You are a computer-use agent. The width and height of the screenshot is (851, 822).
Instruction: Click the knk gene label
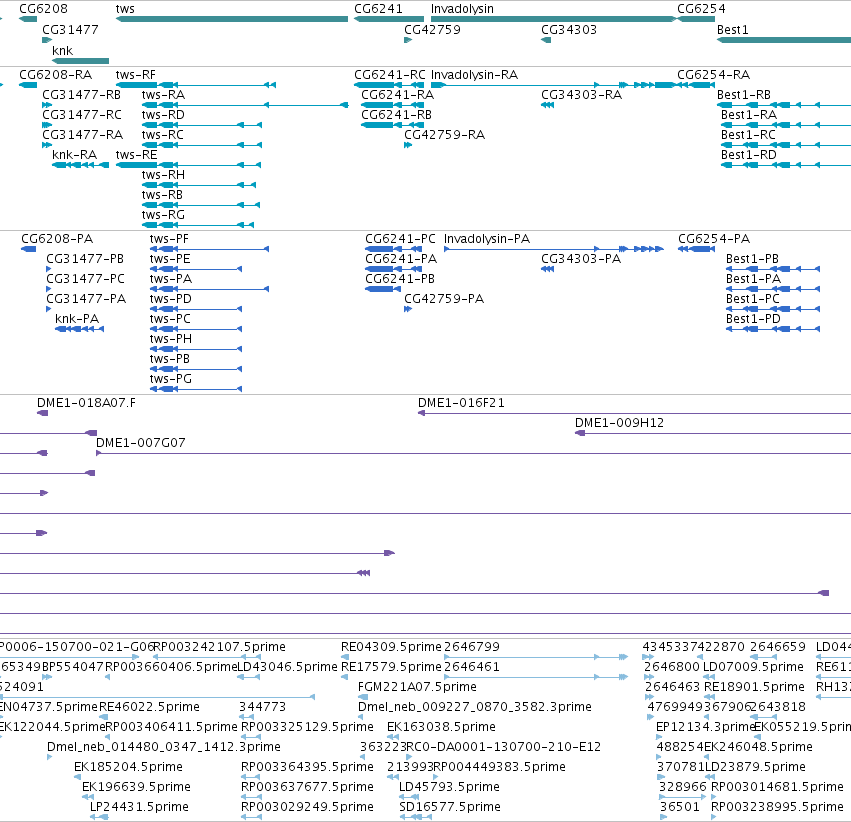point(62,50)
